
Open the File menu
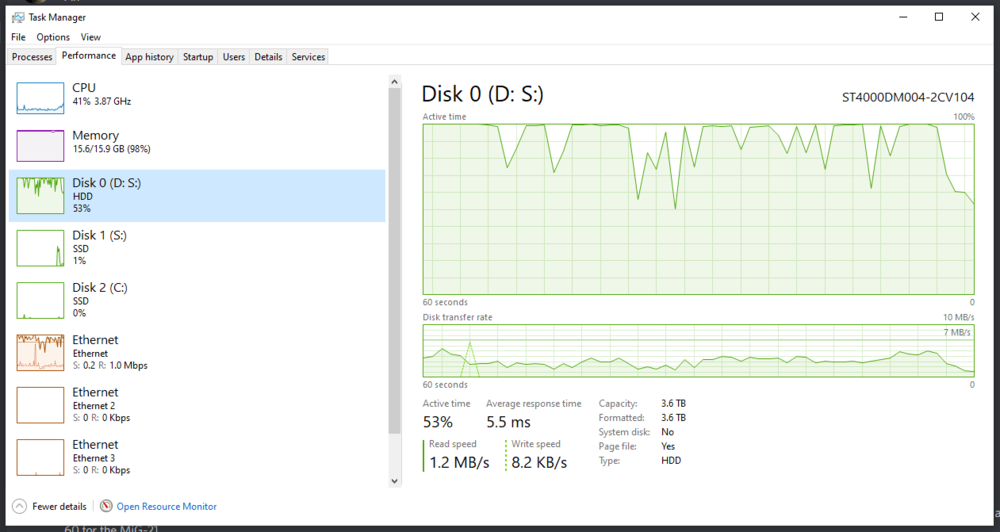pyautogui.click(x=18, y=37)
